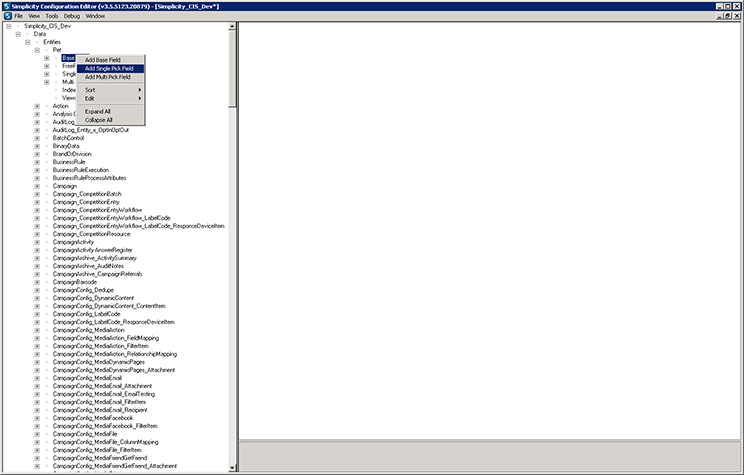Image resolution: width=744 pixels, height=475 pixels.
Task: Select CampaignConfig_DynamicContent tree item
Action: (93, 298)
